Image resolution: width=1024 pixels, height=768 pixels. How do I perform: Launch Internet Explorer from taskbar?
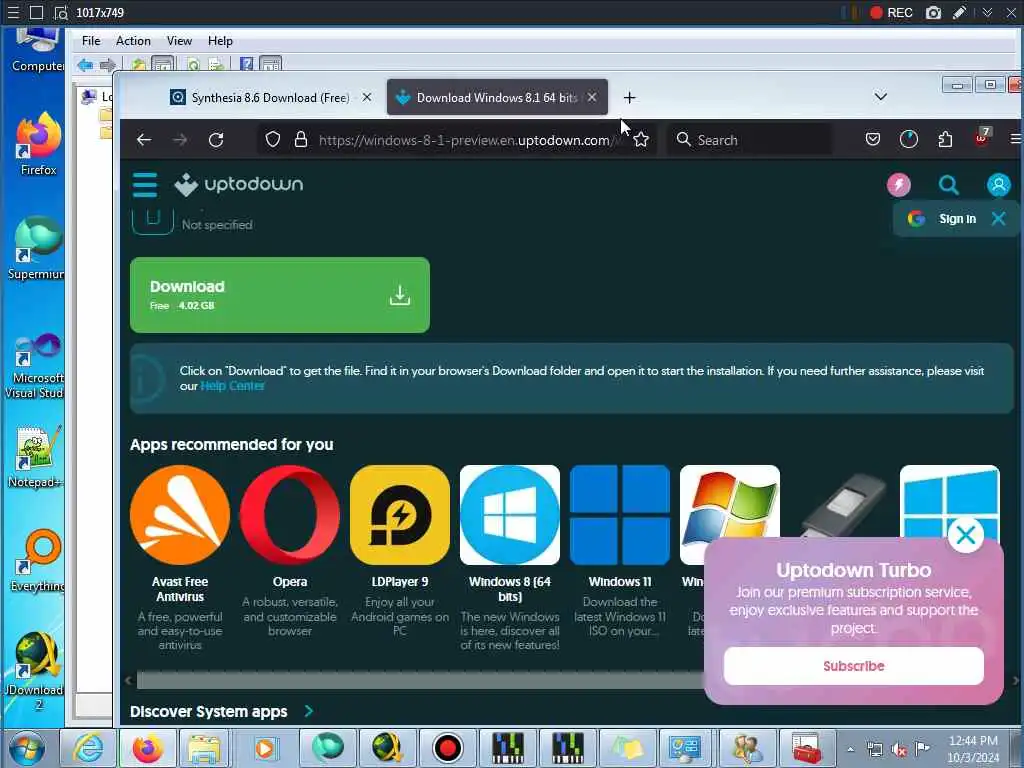click(x=88, y=748)
